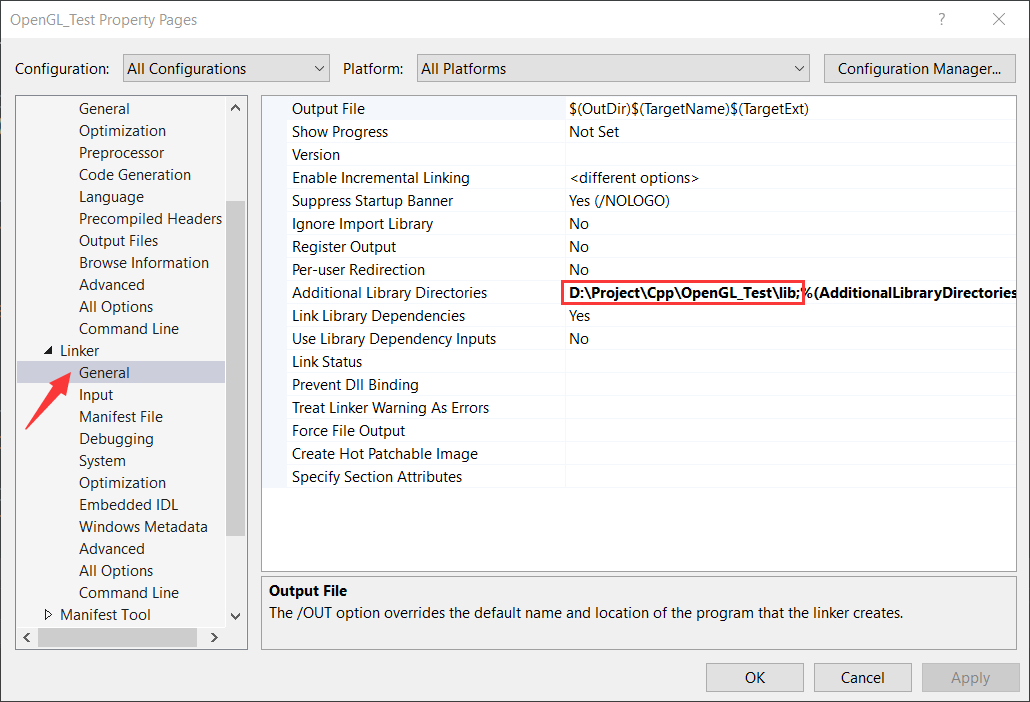Select the Manifest File tree item
The image size is (1030, 702).
(121, 417)
